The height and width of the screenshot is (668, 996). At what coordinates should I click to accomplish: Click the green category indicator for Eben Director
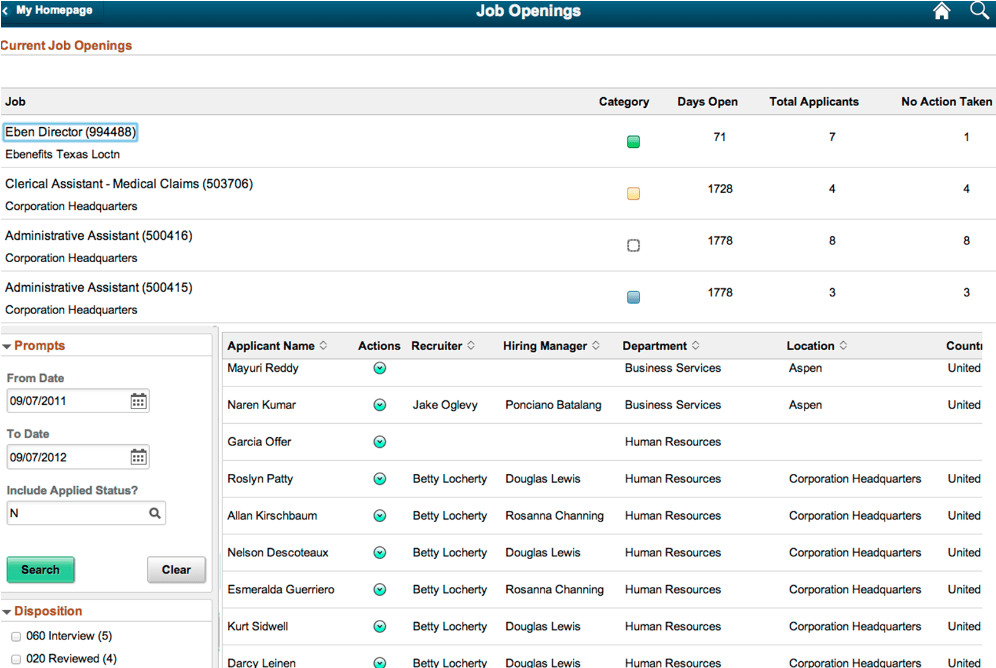[633, 141]
